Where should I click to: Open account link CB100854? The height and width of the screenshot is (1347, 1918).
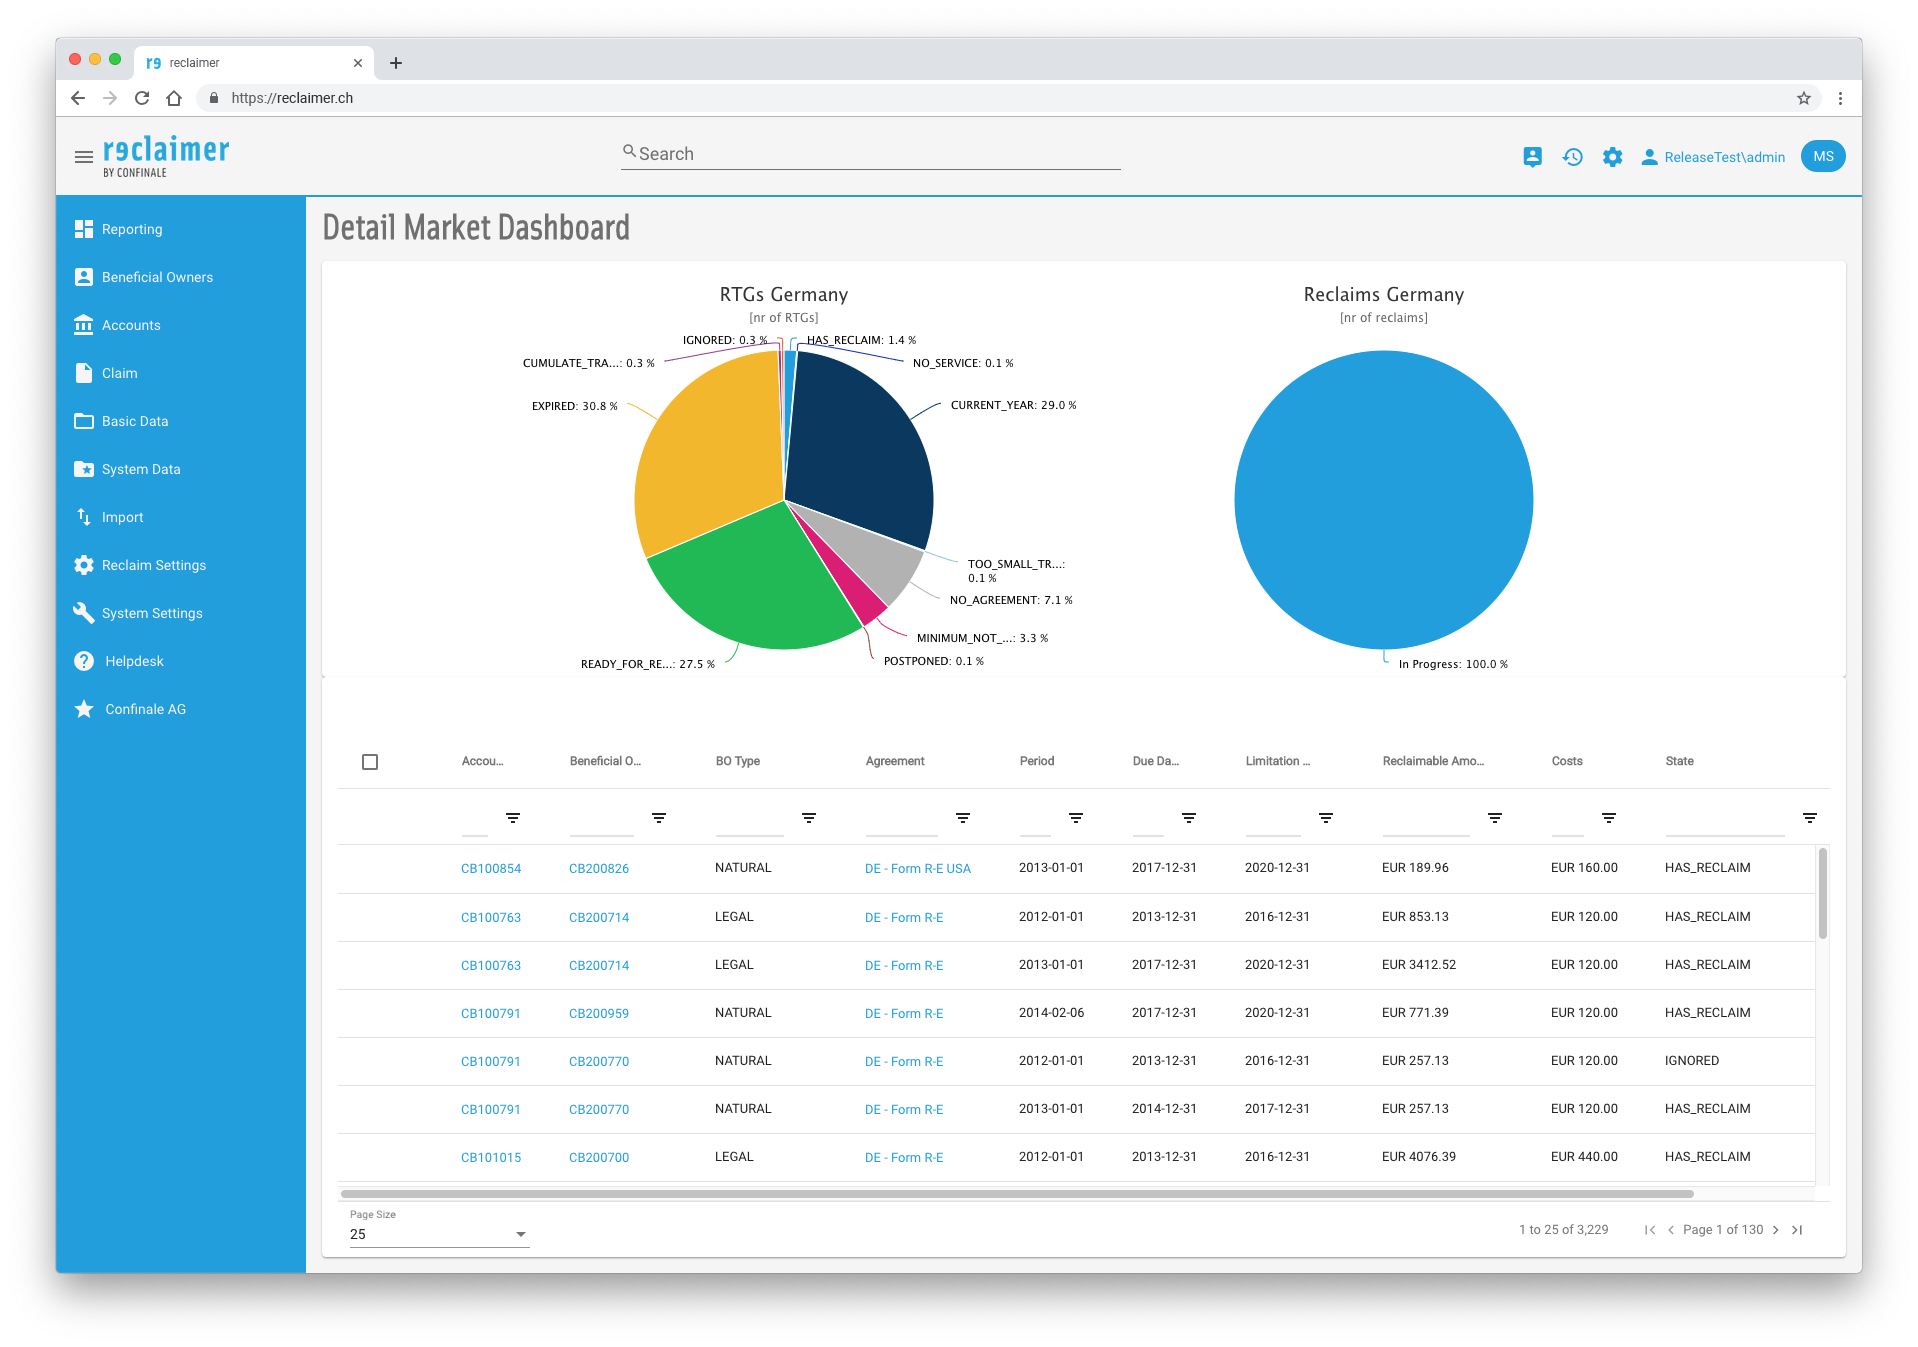click(x=491, y=869)
